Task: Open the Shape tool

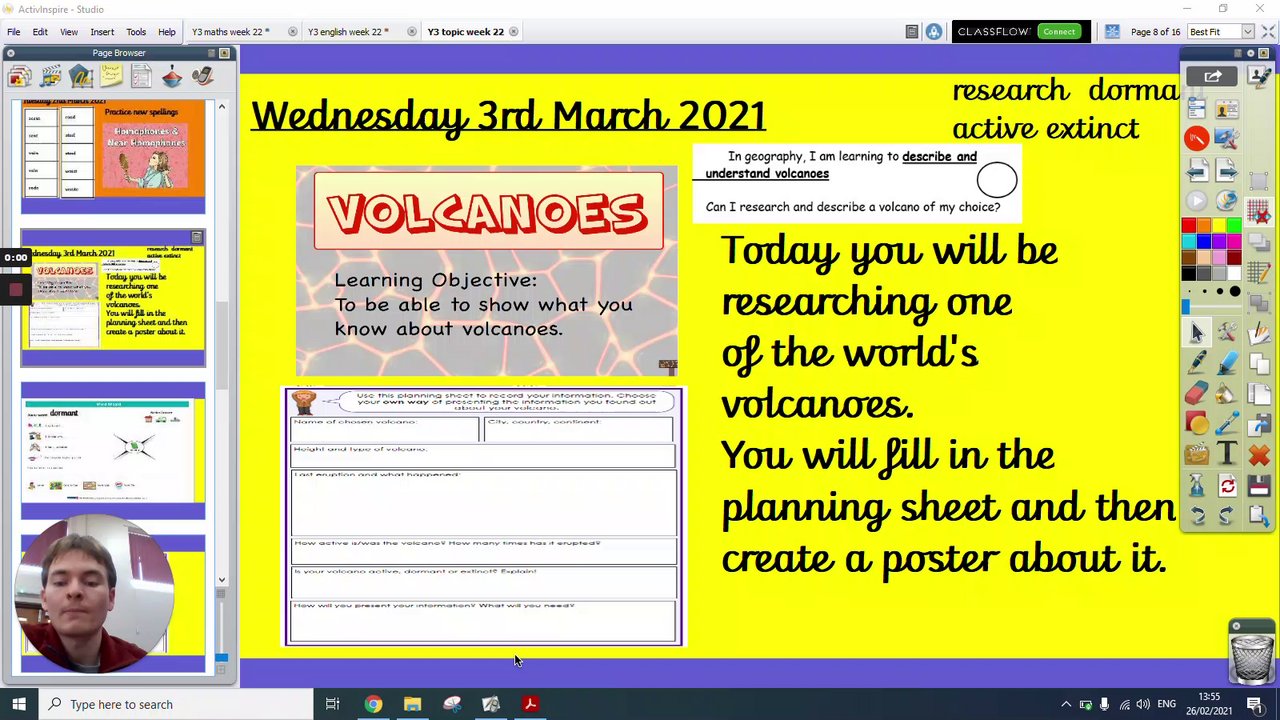Action: (1196, 423)
